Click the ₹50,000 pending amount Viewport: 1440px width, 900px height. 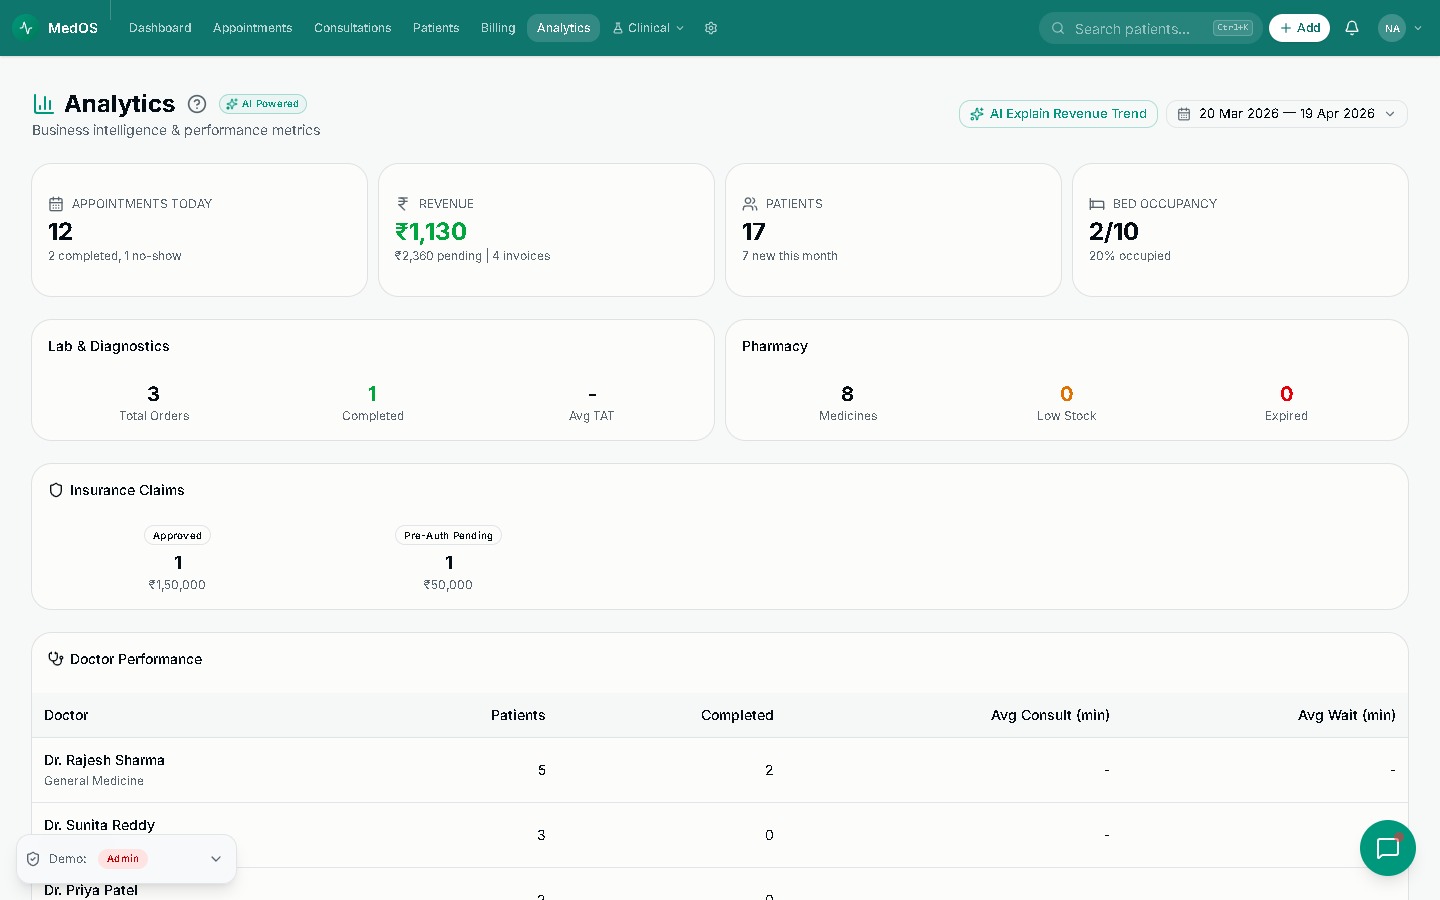[448, 585]
